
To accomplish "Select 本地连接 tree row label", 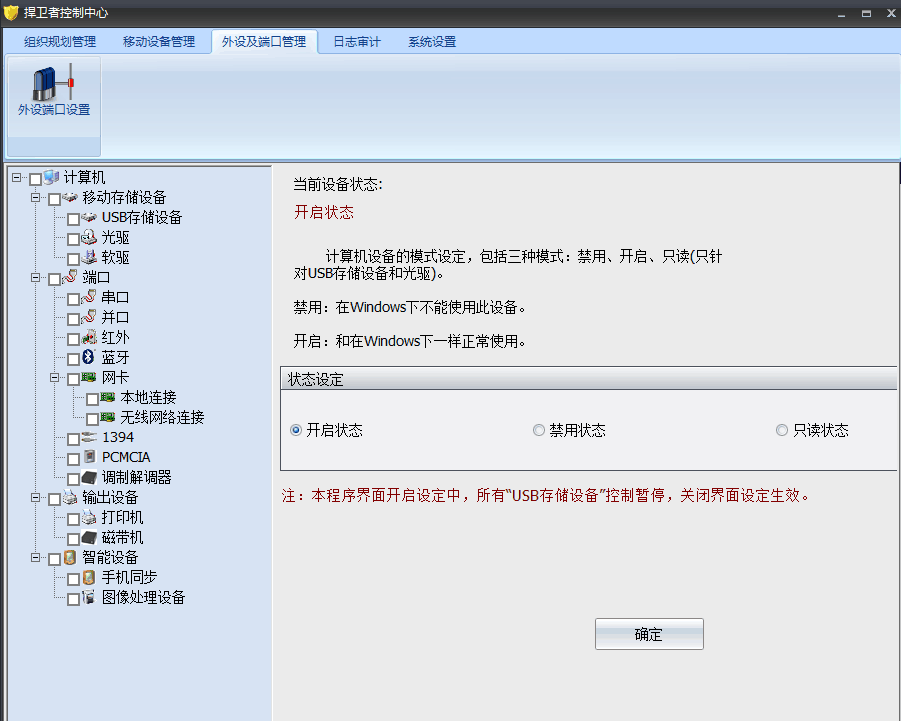I will pyautogui.click(x=148, y=398).
